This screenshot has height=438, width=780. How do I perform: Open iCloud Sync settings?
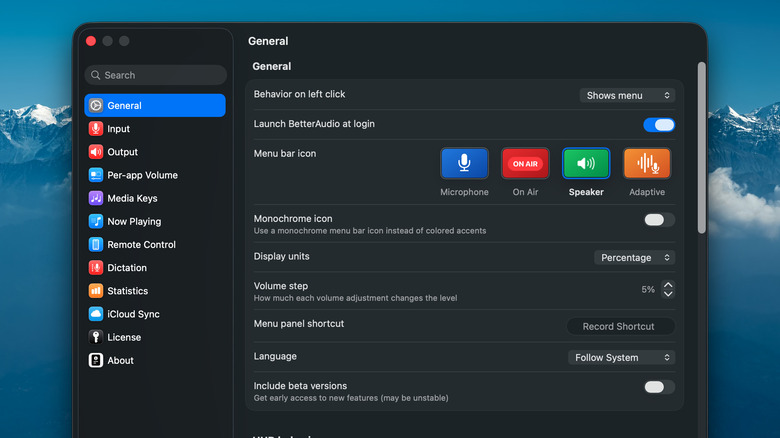click(x=155, y=314)
